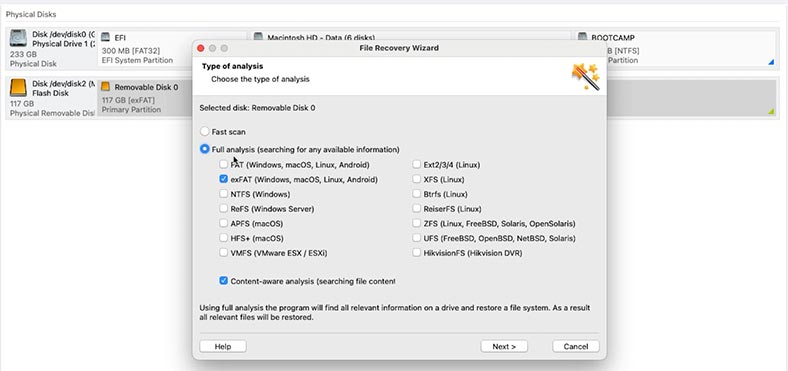Click the File Recovery Wizard title bar
The image size is (788, 371).
pyautogui.click(x=399, y=48)
